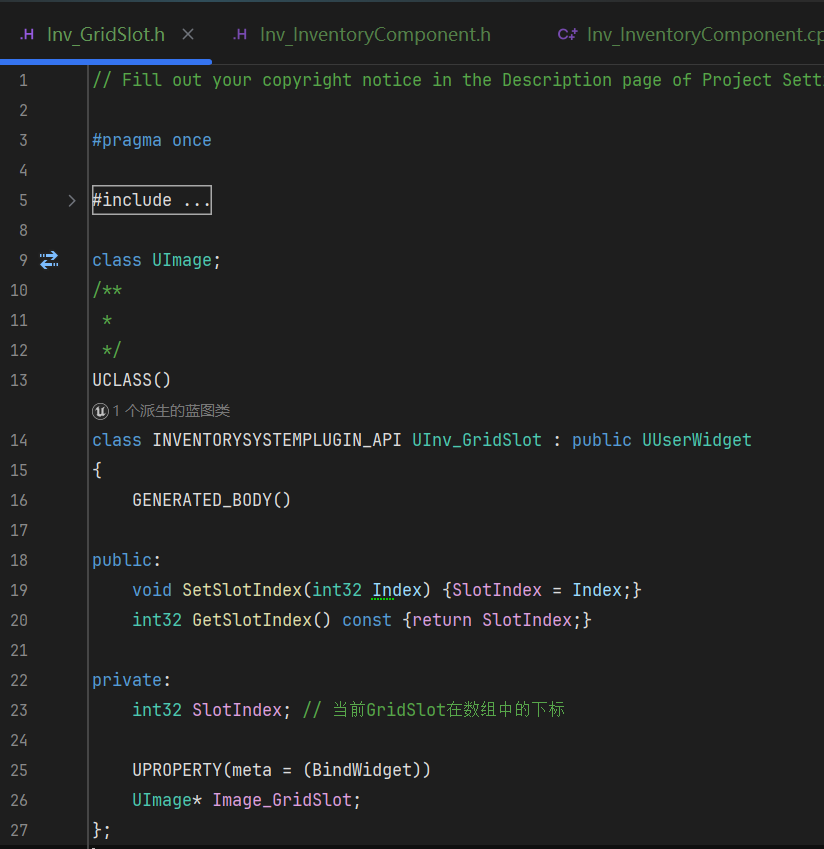Click line number 26 in the gutter

[19, 800]
